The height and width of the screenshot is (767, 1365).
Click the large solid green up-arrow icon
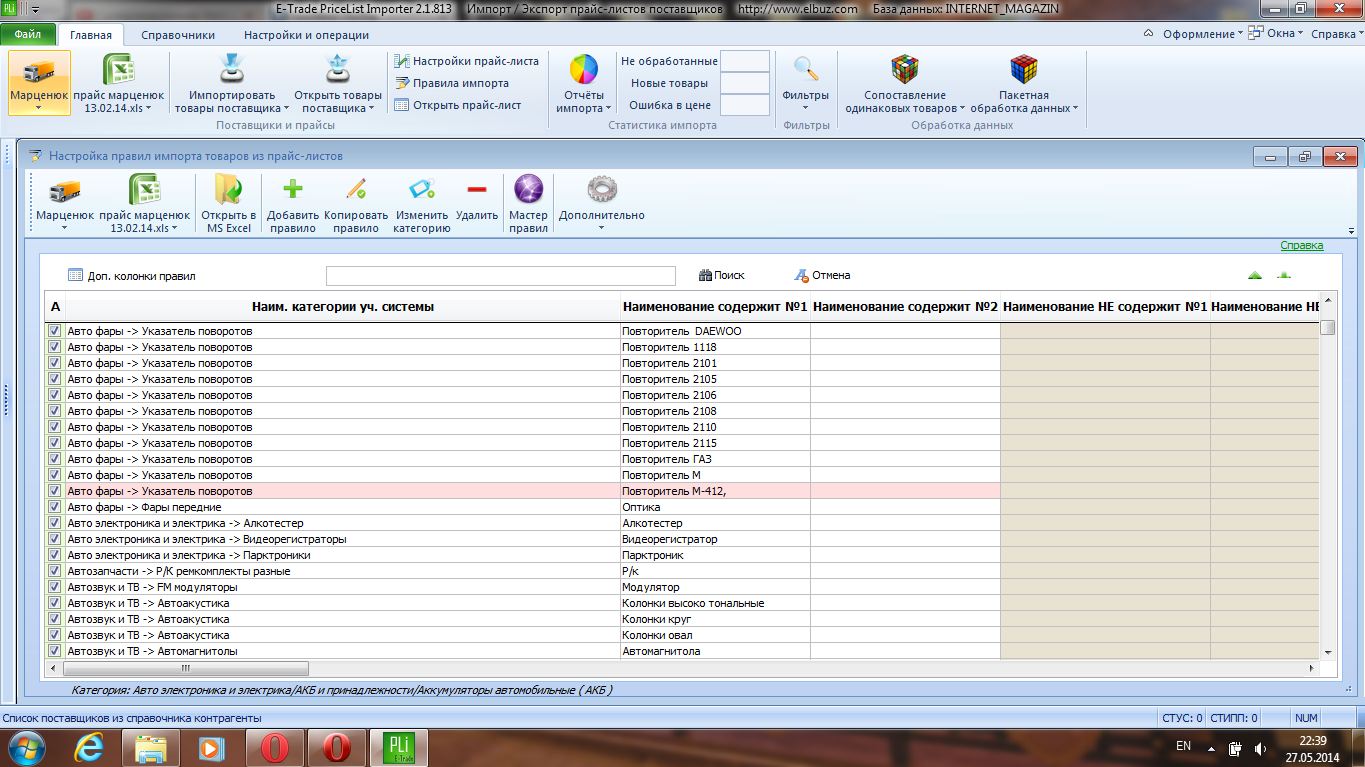pyautogui.click(x=1254, y=276)
